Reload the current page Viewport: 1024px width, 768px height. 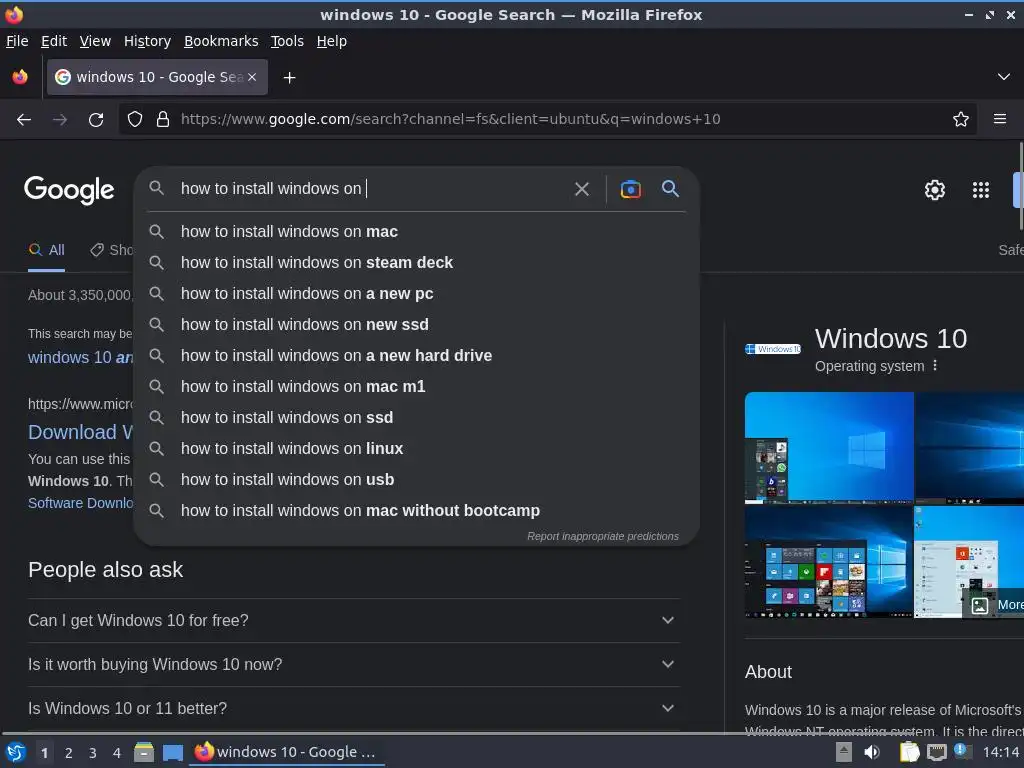coord(96,120)
